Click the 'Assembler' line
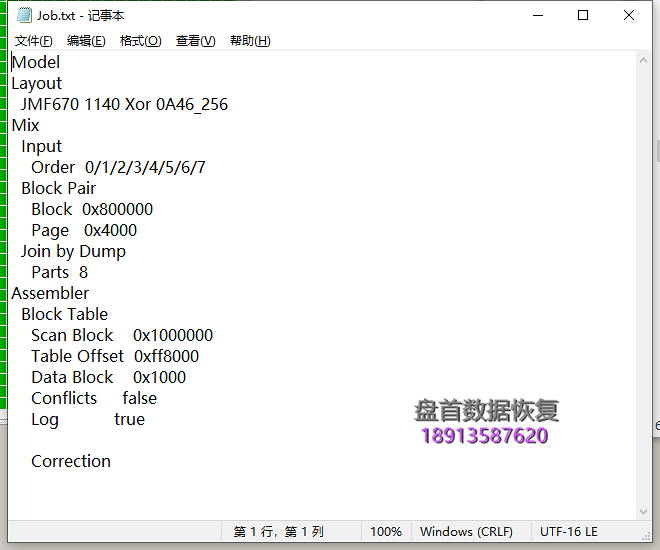Screen dimensions: 660x550 (x=50, y=293)
